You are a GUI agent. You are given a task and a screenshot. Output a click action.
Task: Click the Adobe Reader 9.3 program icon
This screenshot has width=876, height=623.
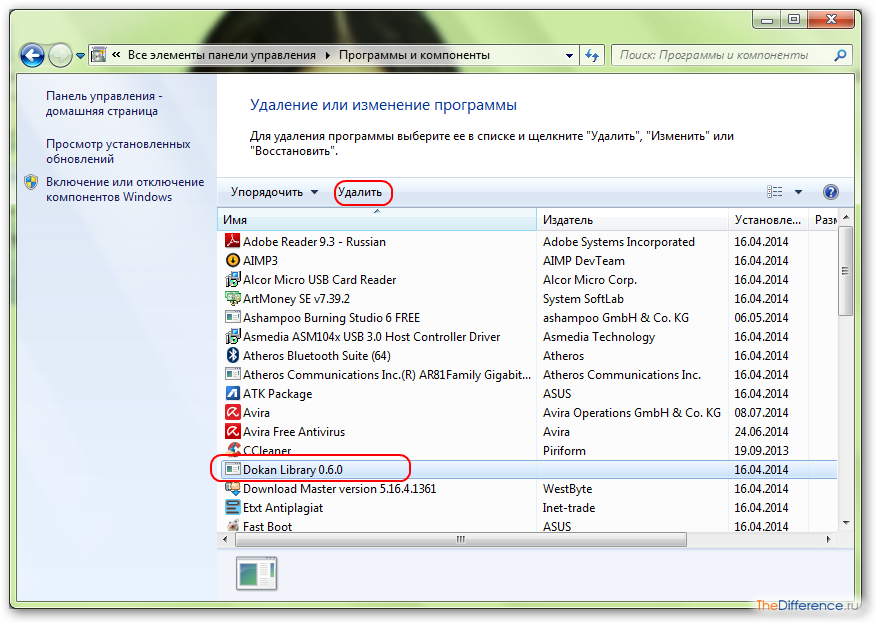[x=232, y=242]
